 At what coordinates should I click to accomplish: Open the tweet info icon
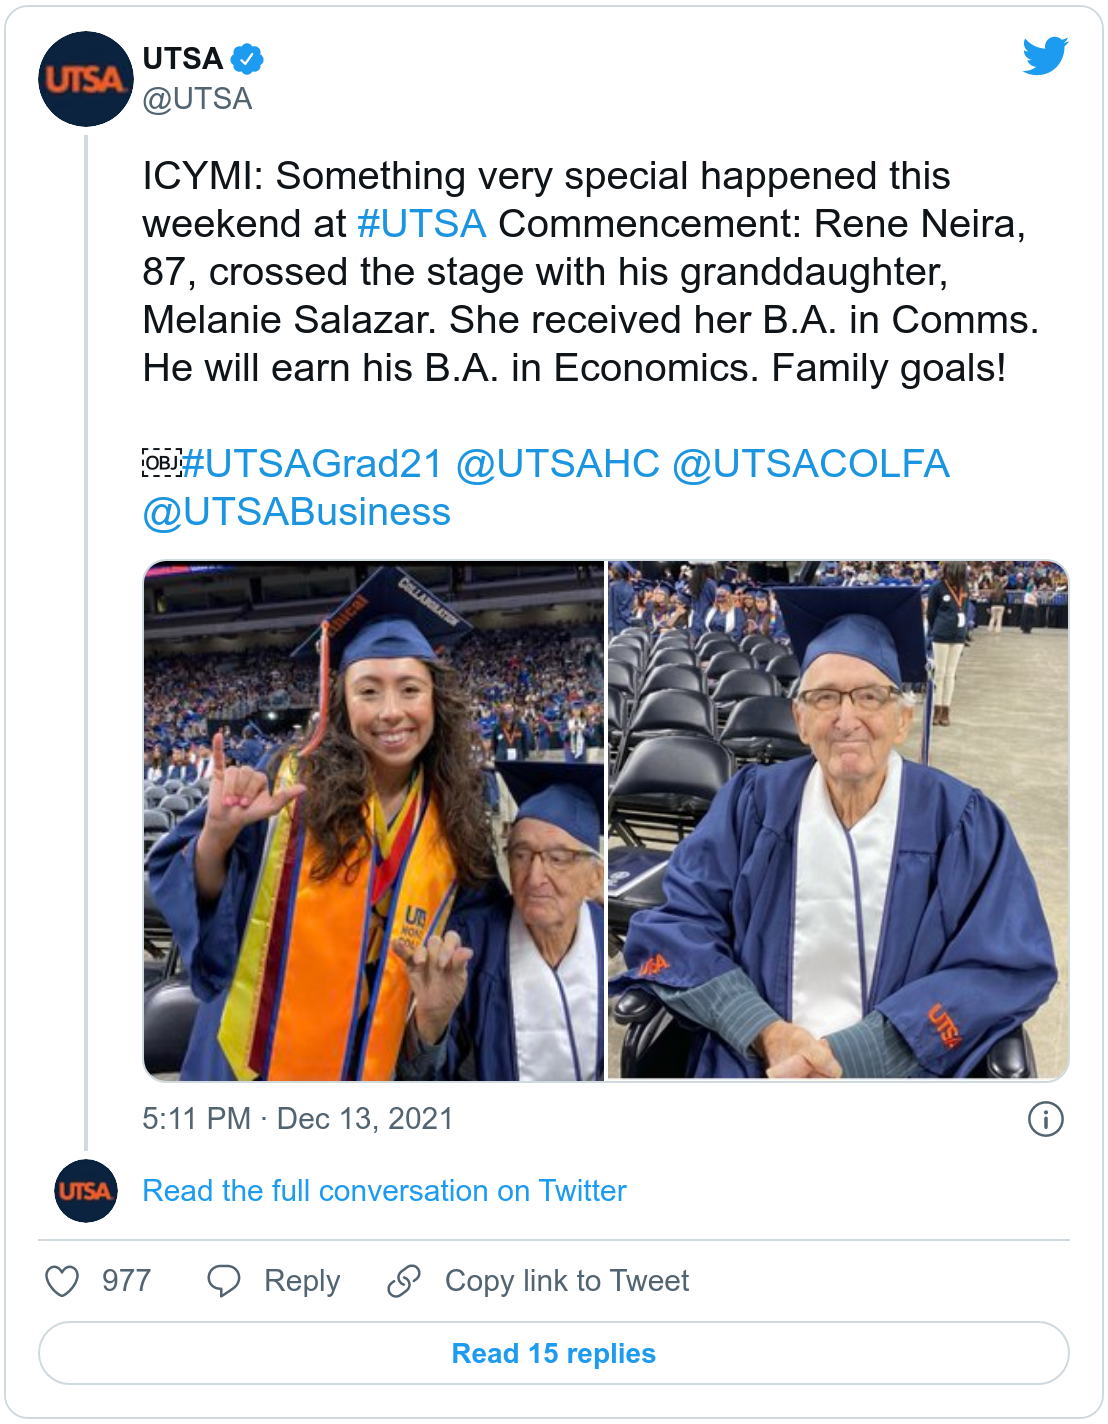1045,1119
